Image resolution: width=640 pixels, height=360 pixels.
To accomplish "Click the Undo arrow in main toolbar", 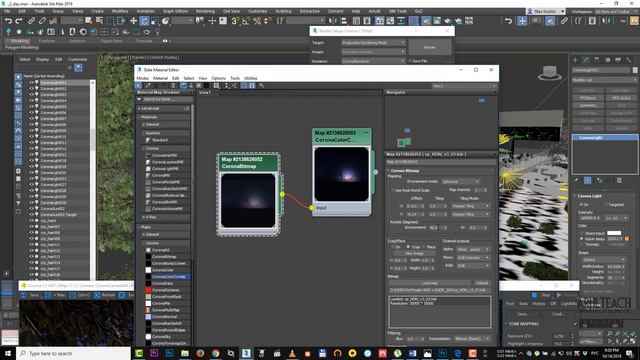I will pyautogui.click(x=8, y=20).
